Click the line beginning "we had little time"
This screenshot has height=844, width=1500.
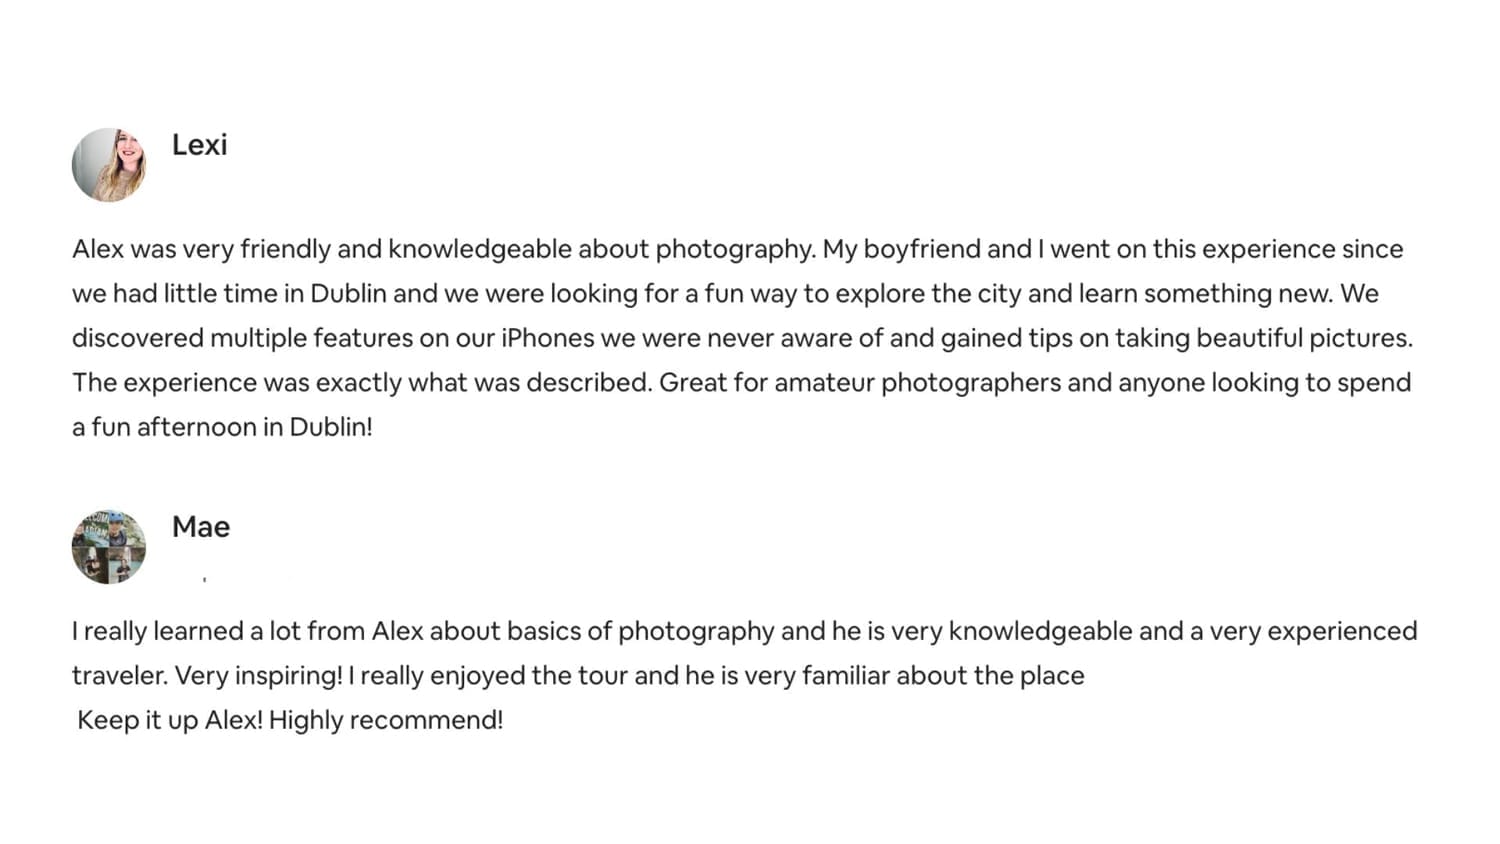tap(725, 294)
